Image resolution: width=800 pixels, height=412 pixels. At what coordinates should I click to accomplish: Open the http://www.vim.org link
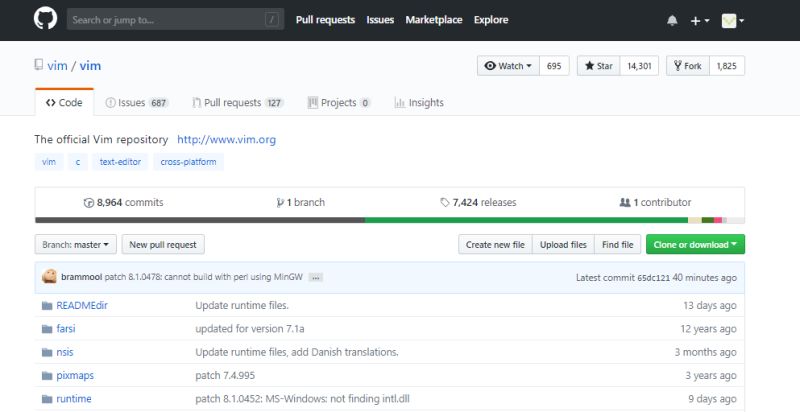click(227, 139)
